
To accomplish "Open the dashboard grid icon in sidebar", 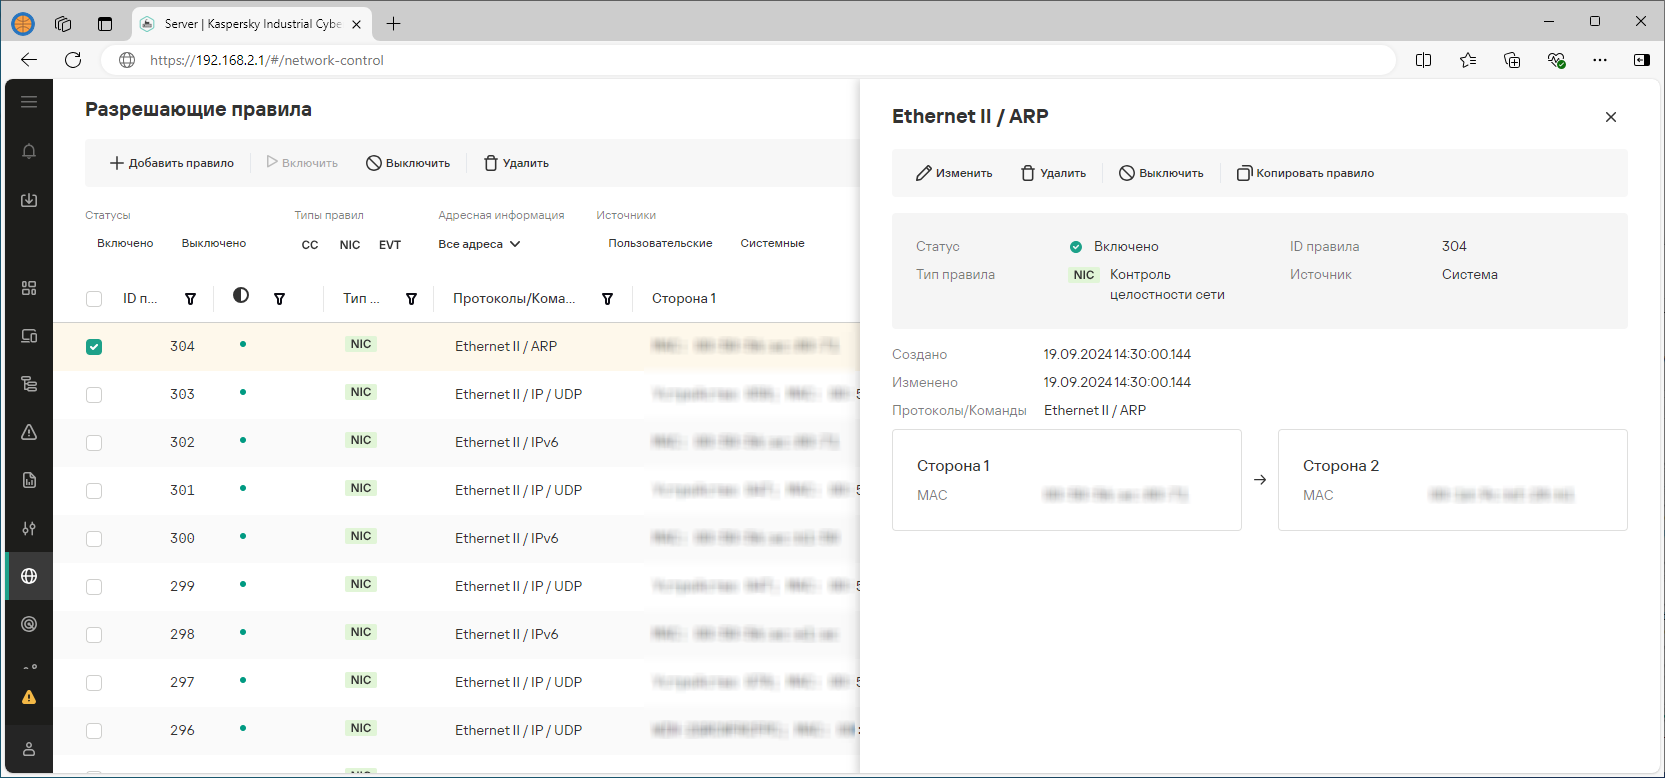I will [29, 288].
